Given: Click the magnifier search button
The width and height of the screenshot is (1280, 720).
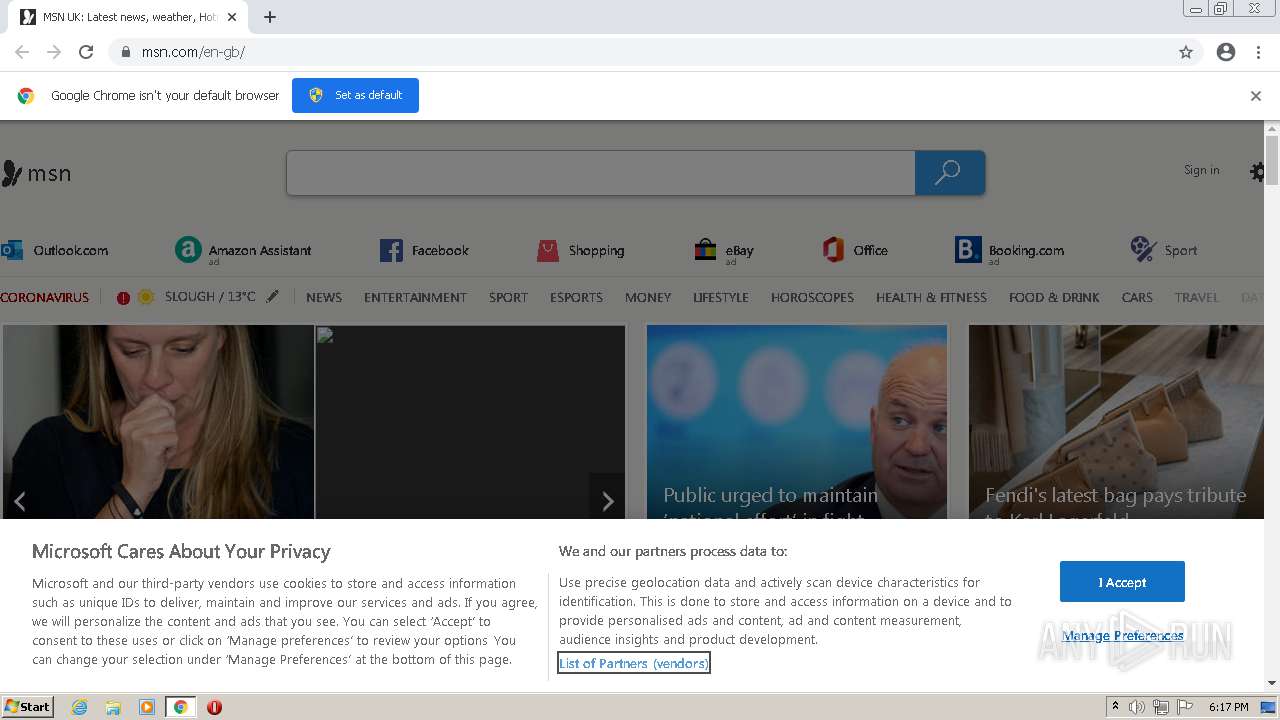Looking at the screenshot, I should [x=949, y=173].
